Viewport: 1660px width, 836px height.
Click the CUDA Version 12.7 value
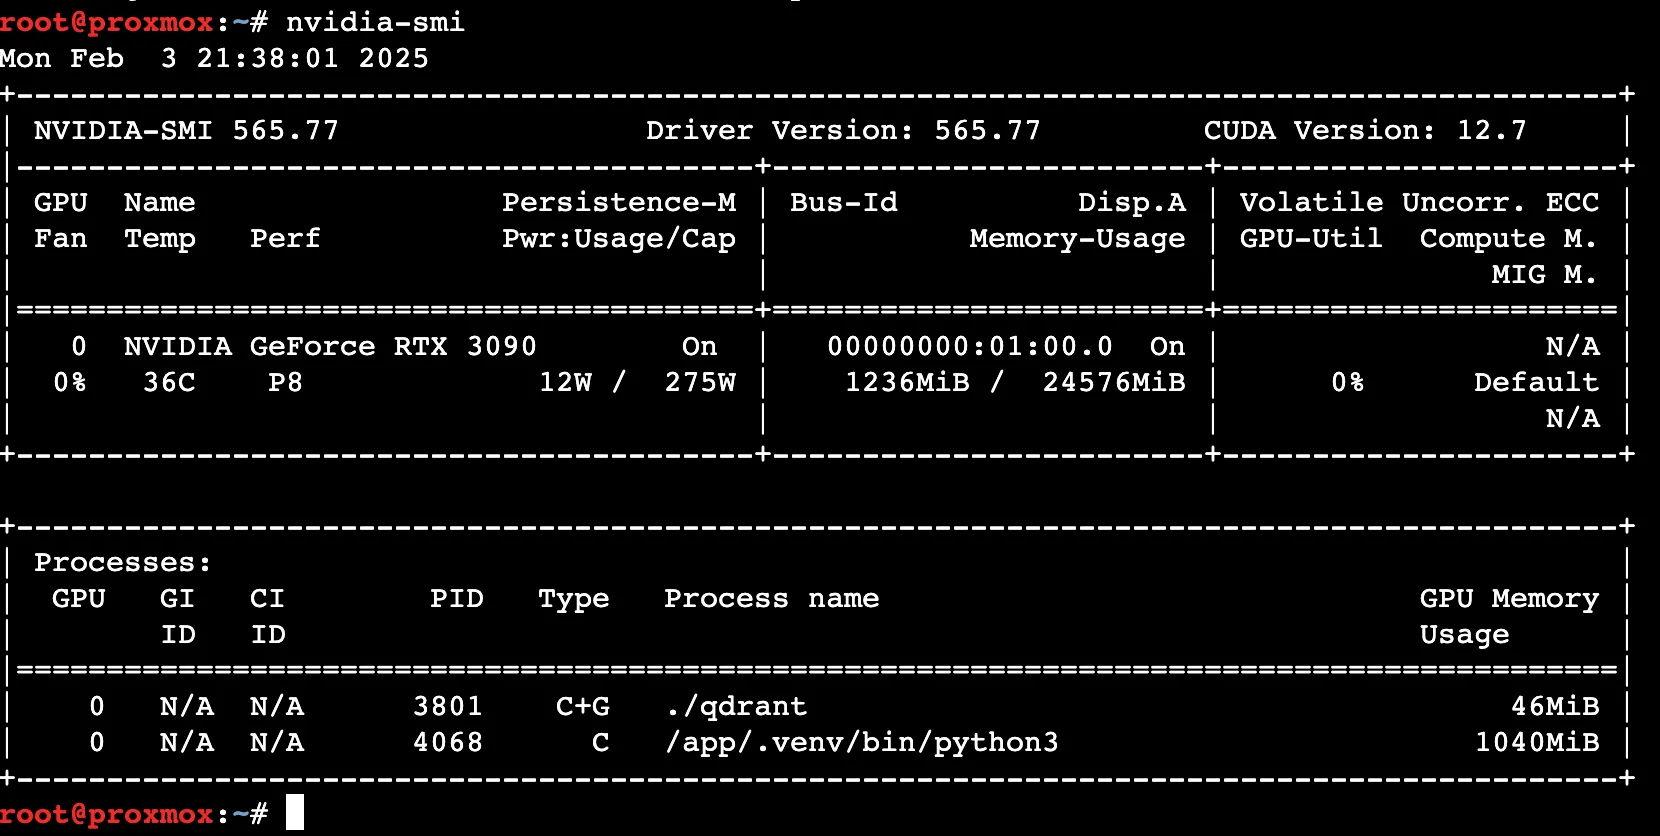pyautogui.click(x=1491, y=130)
